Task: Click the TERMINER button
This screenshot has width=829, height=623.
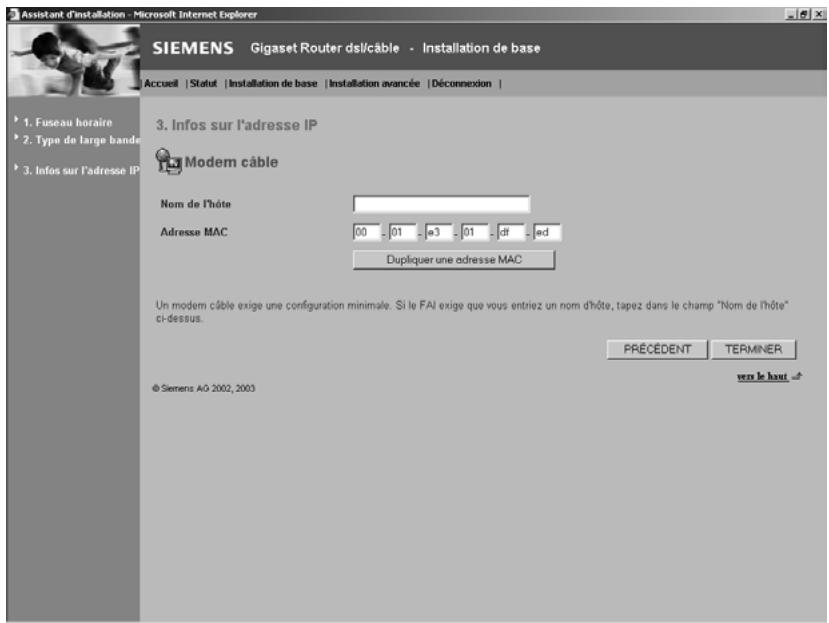Action: click(x=753, y=350)
